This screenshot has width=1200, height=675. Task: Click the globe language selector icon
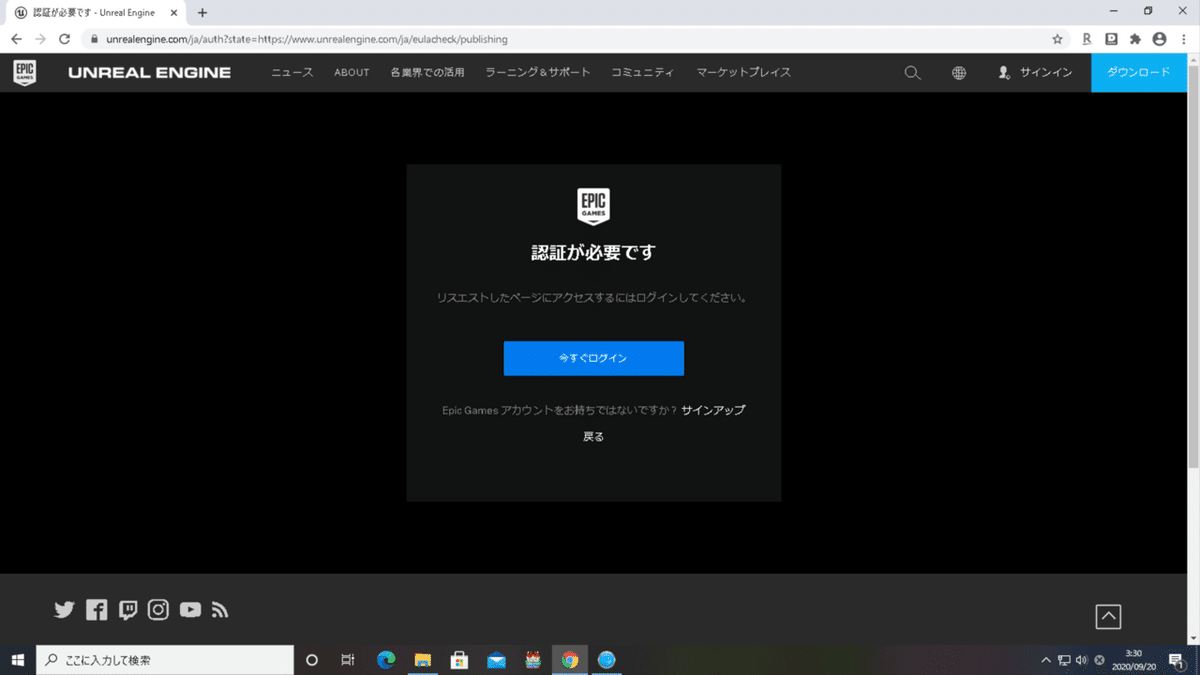click(958, 72)
